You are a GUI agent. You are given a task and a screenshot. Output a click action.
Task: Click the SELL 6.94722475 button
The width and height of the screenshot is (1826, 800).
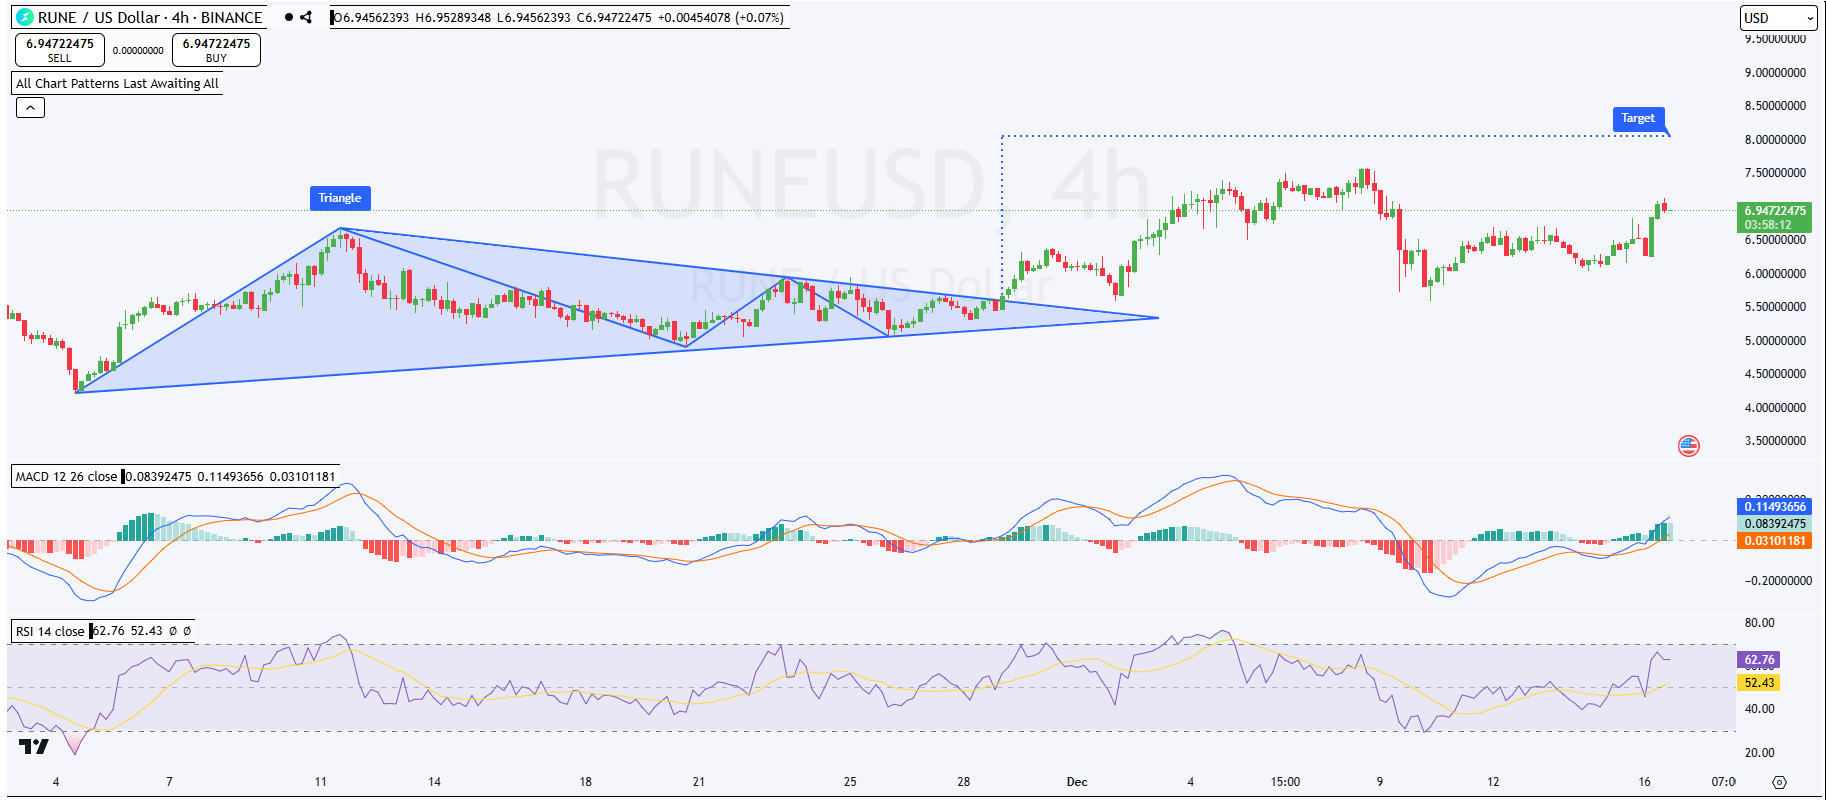click(x=60, y=50)
